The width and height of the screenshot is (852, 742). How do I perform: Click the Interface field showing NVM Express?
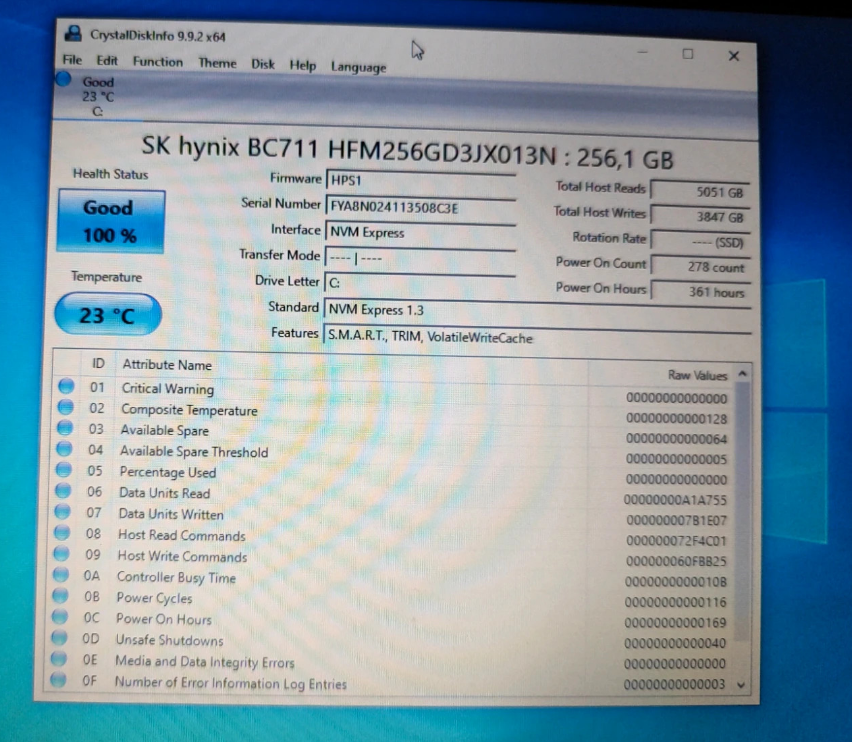pos(421,232)
